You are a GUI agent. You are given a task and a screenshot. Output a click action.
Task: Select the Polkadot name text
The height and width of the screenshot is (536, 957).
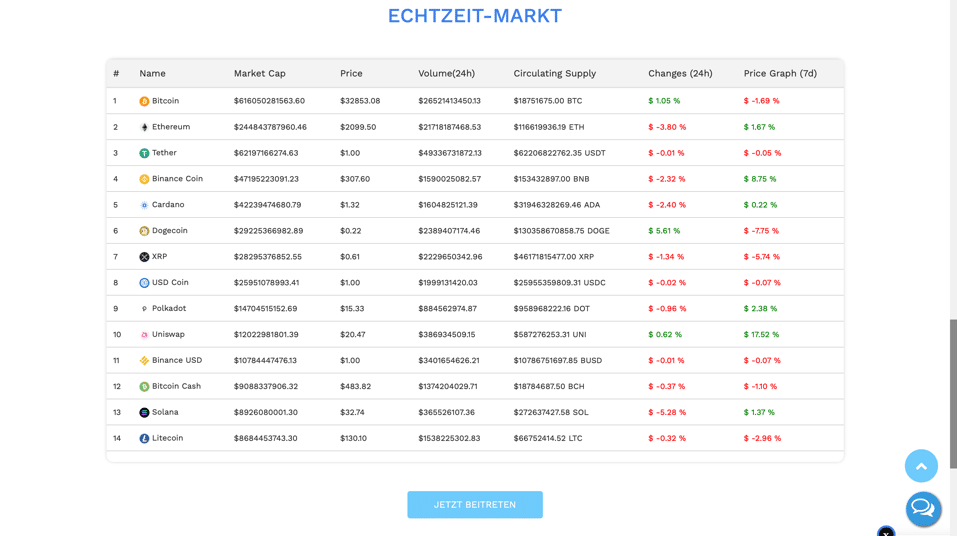169,308
